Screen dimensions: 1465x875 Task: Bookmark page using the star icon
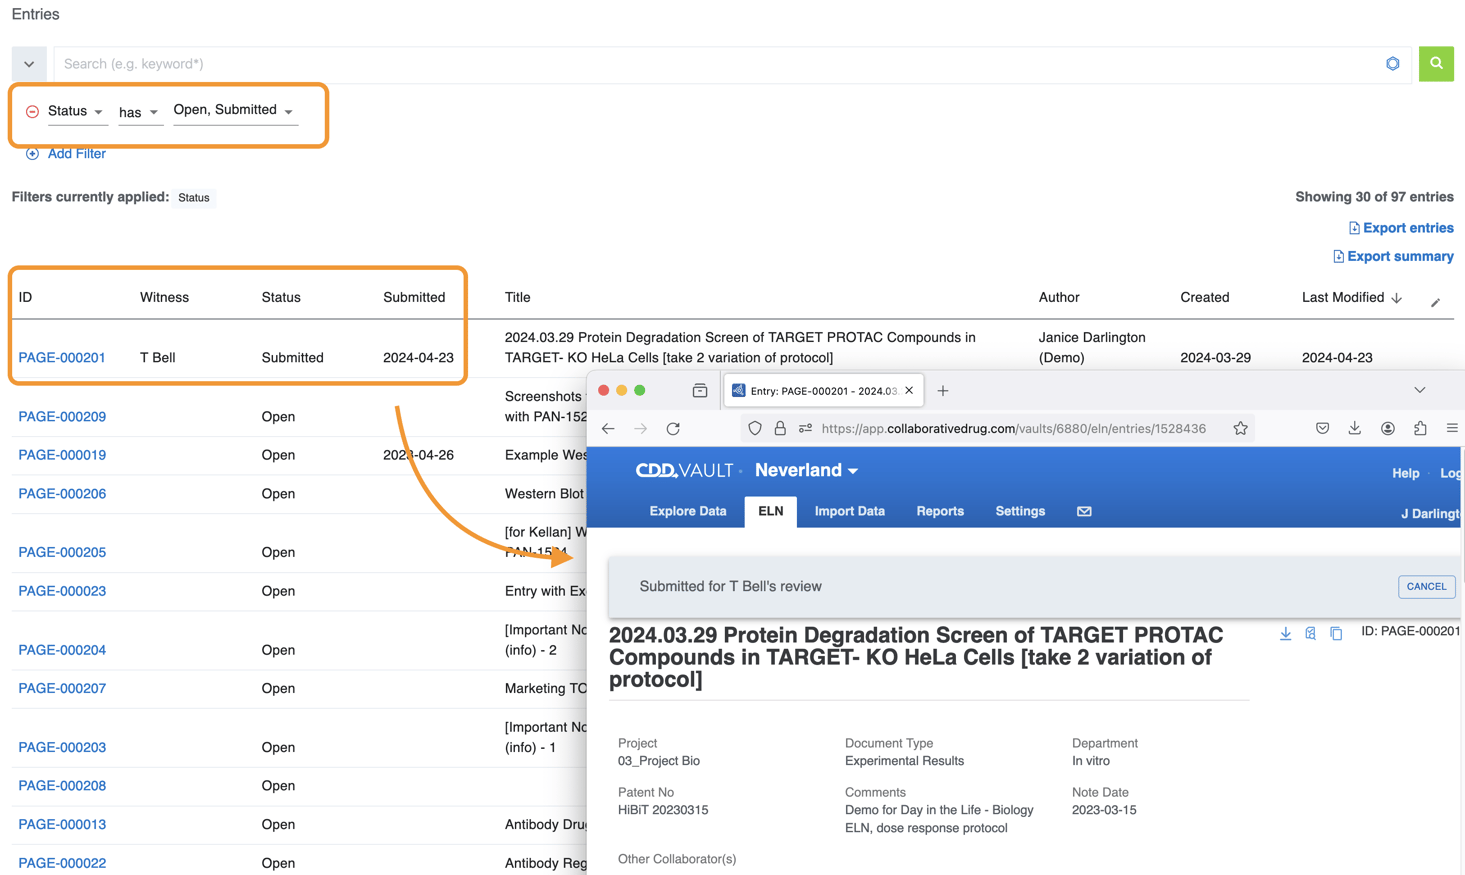(1240, 429)
